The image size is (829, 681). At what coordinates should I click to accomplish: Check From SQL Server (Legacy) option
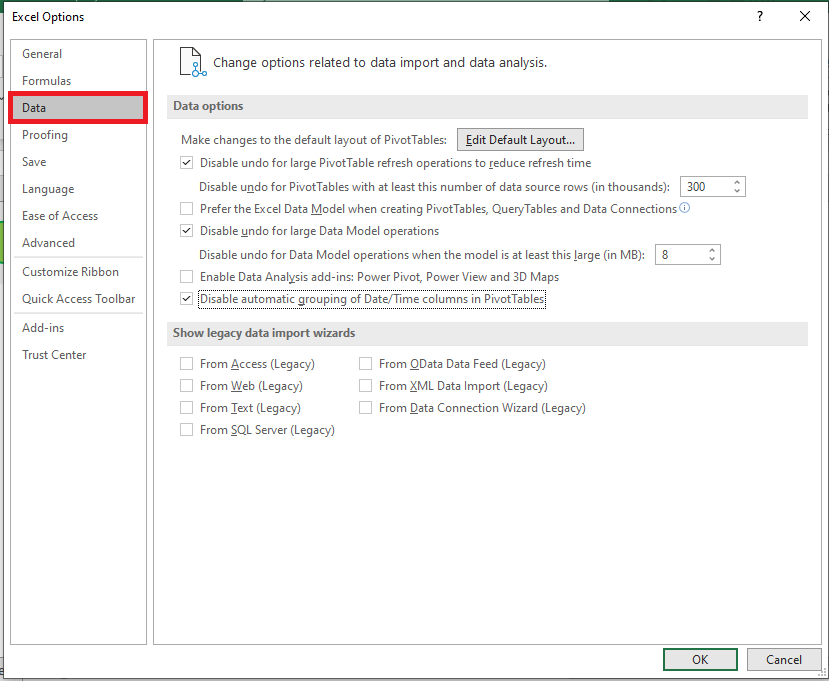pos(186,430)
